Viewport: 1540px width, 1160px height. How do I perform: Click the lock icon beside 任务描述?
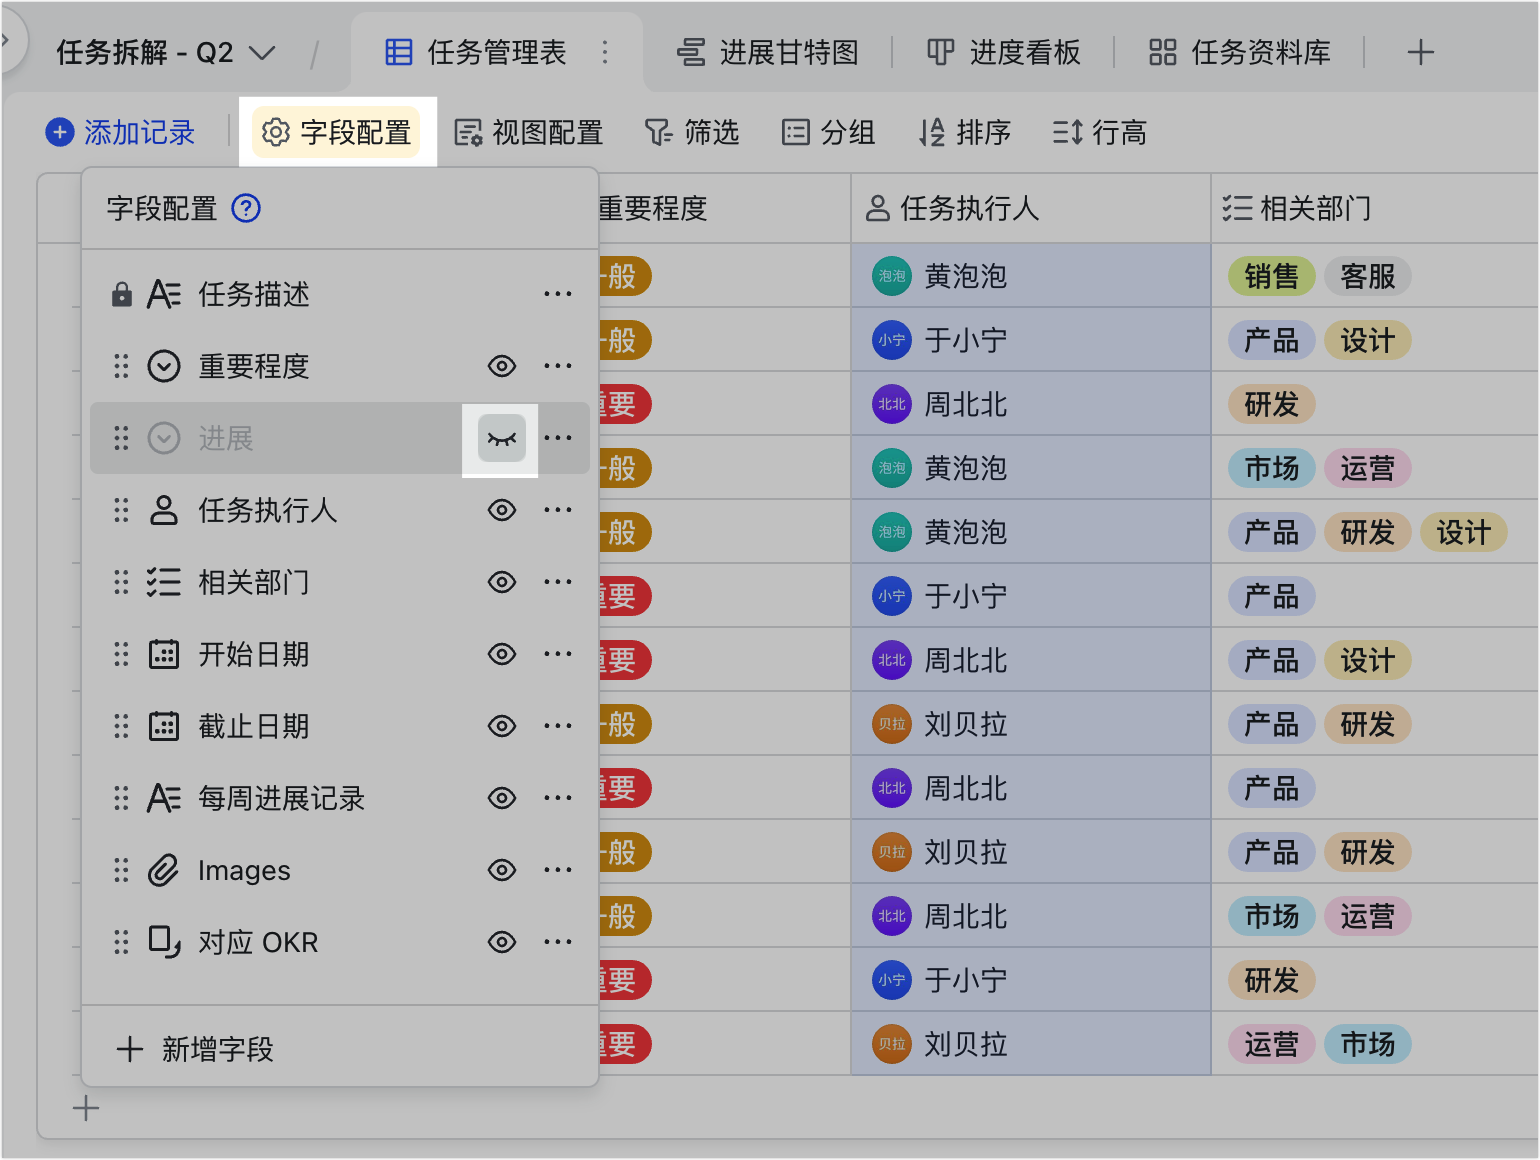click(x=122, y=294)
